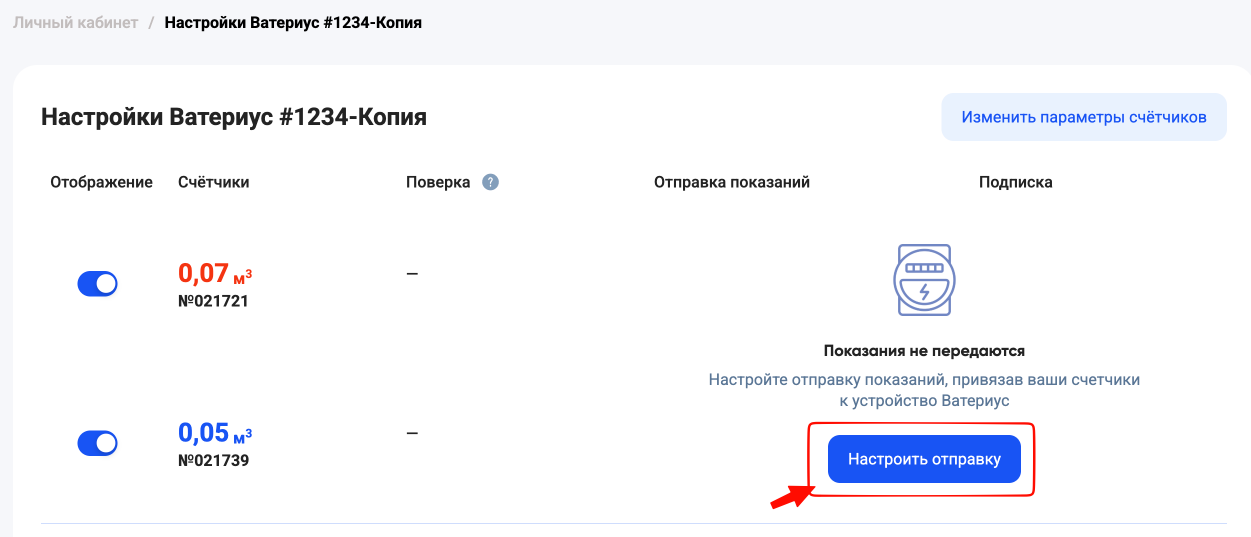Toggle display switch for counter №021721

tap(97, 283)
